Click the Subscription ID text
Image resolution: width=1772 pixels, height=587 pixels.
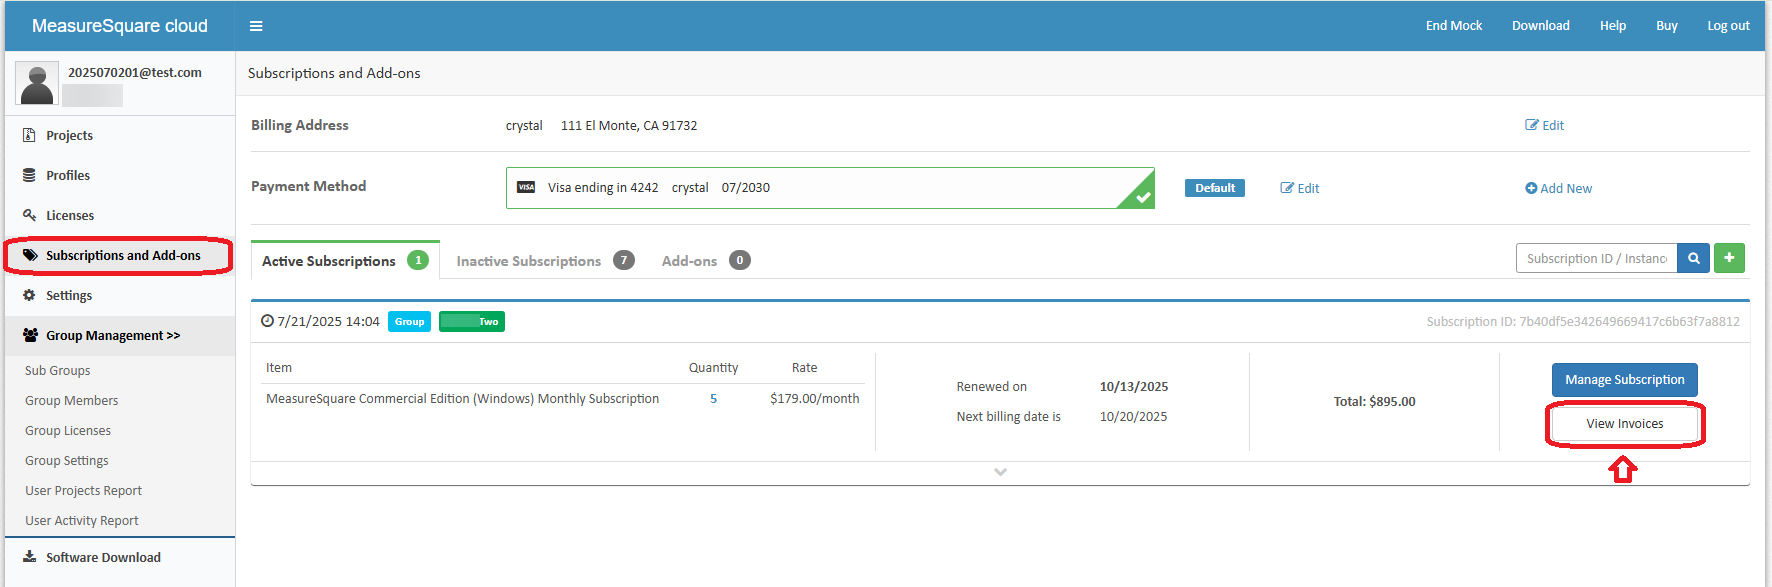(x=1583, y=321)
